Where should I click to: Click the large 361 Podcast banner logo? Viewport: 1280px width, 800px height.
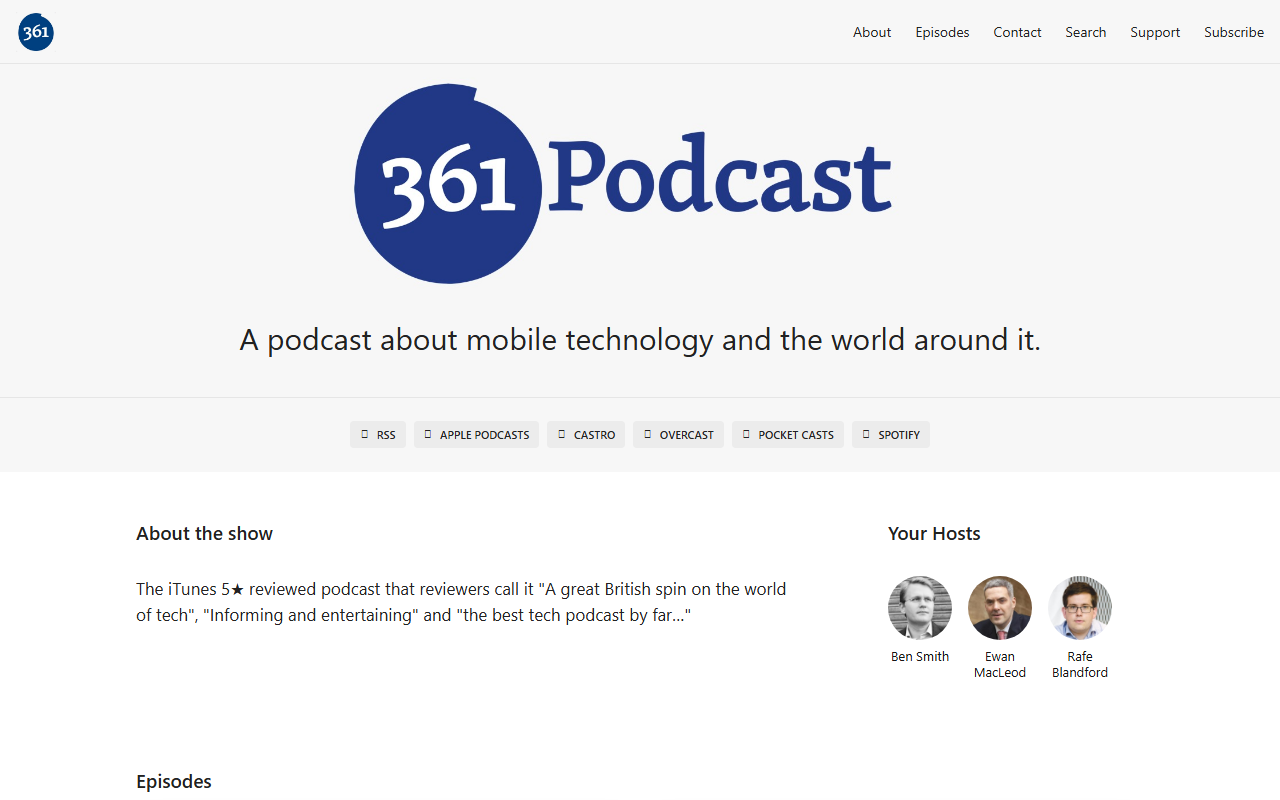(x=622, y=184)
